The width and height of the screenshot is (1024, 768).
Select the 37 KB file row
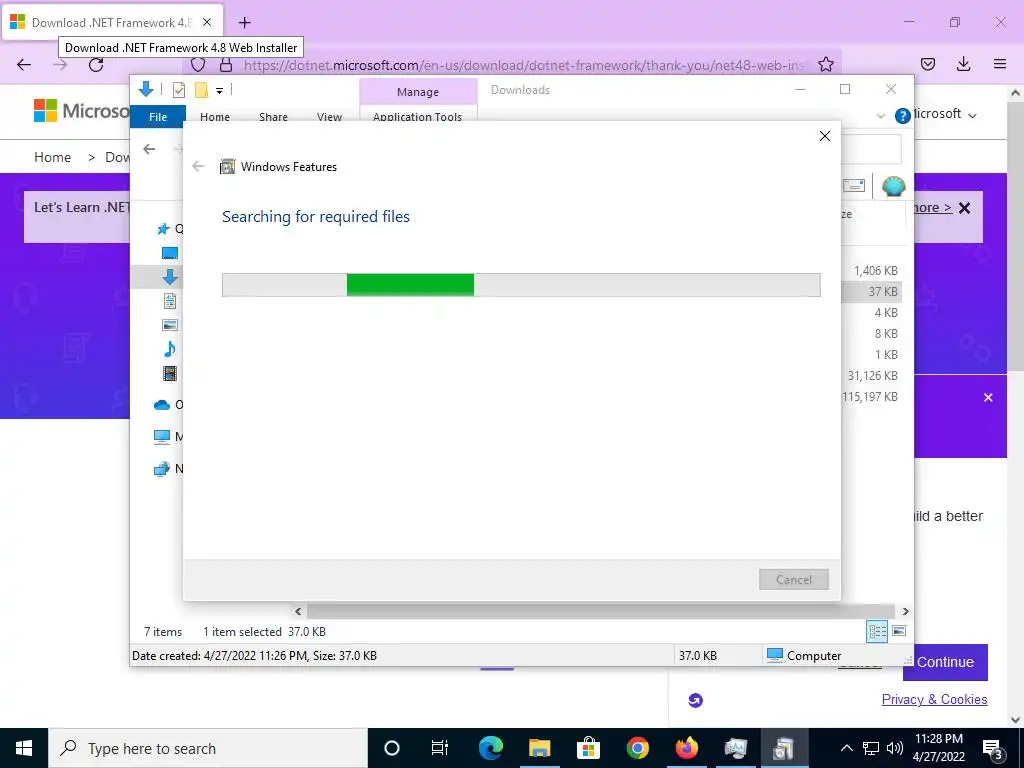(872, 292)
